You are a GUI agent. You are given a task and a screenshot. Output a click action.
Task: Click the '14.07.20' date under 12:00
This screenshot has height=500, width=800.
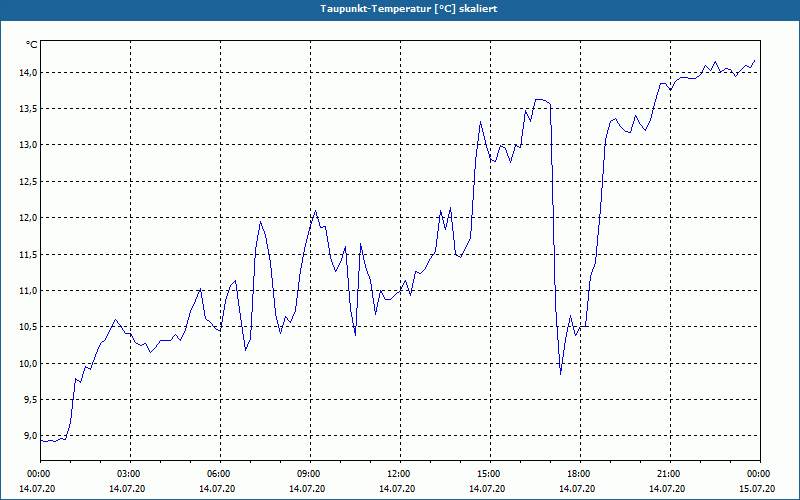tap(397, 489)
